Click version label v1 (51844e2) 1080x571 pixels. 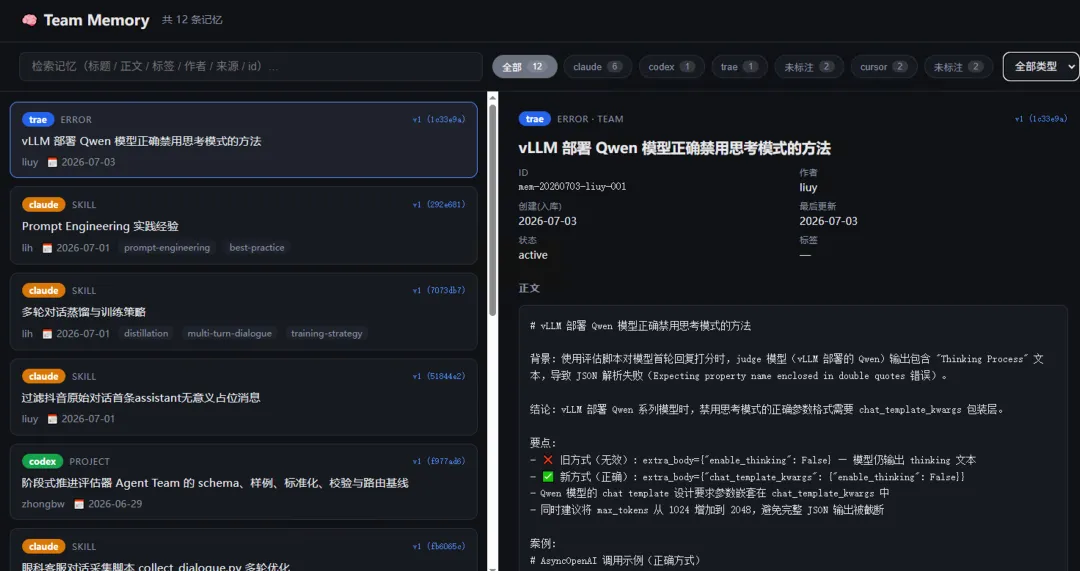[439, 376]
